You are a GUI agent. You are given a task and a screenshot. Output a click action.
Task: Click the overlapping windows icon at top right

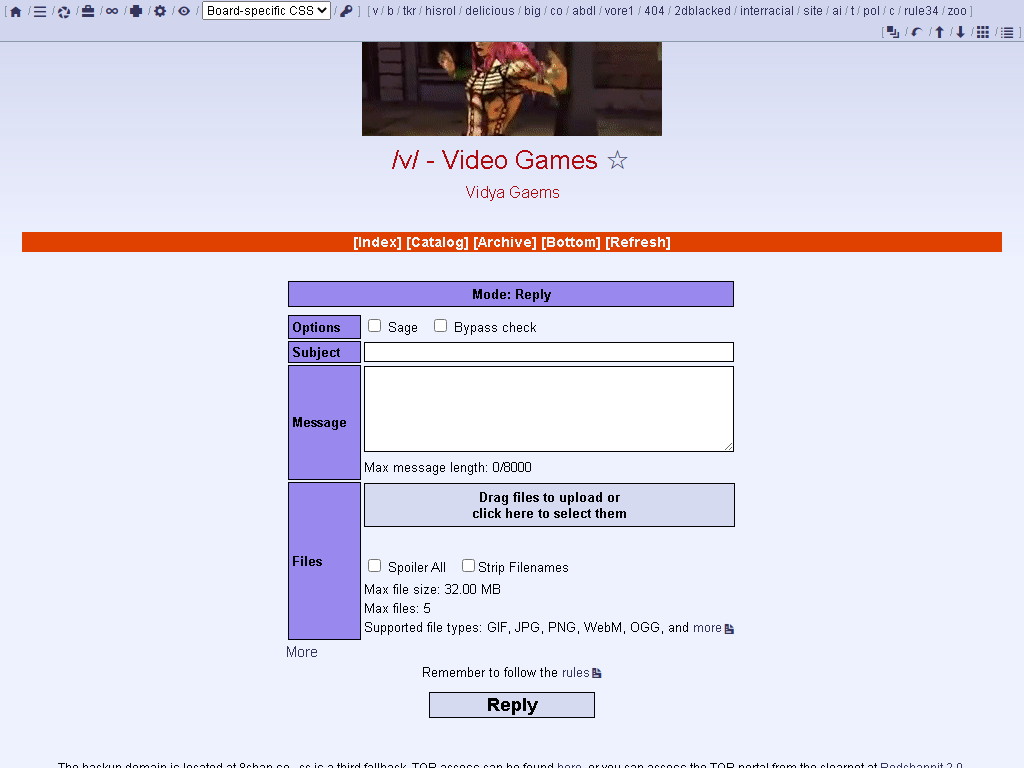click(x=893, y=32)
